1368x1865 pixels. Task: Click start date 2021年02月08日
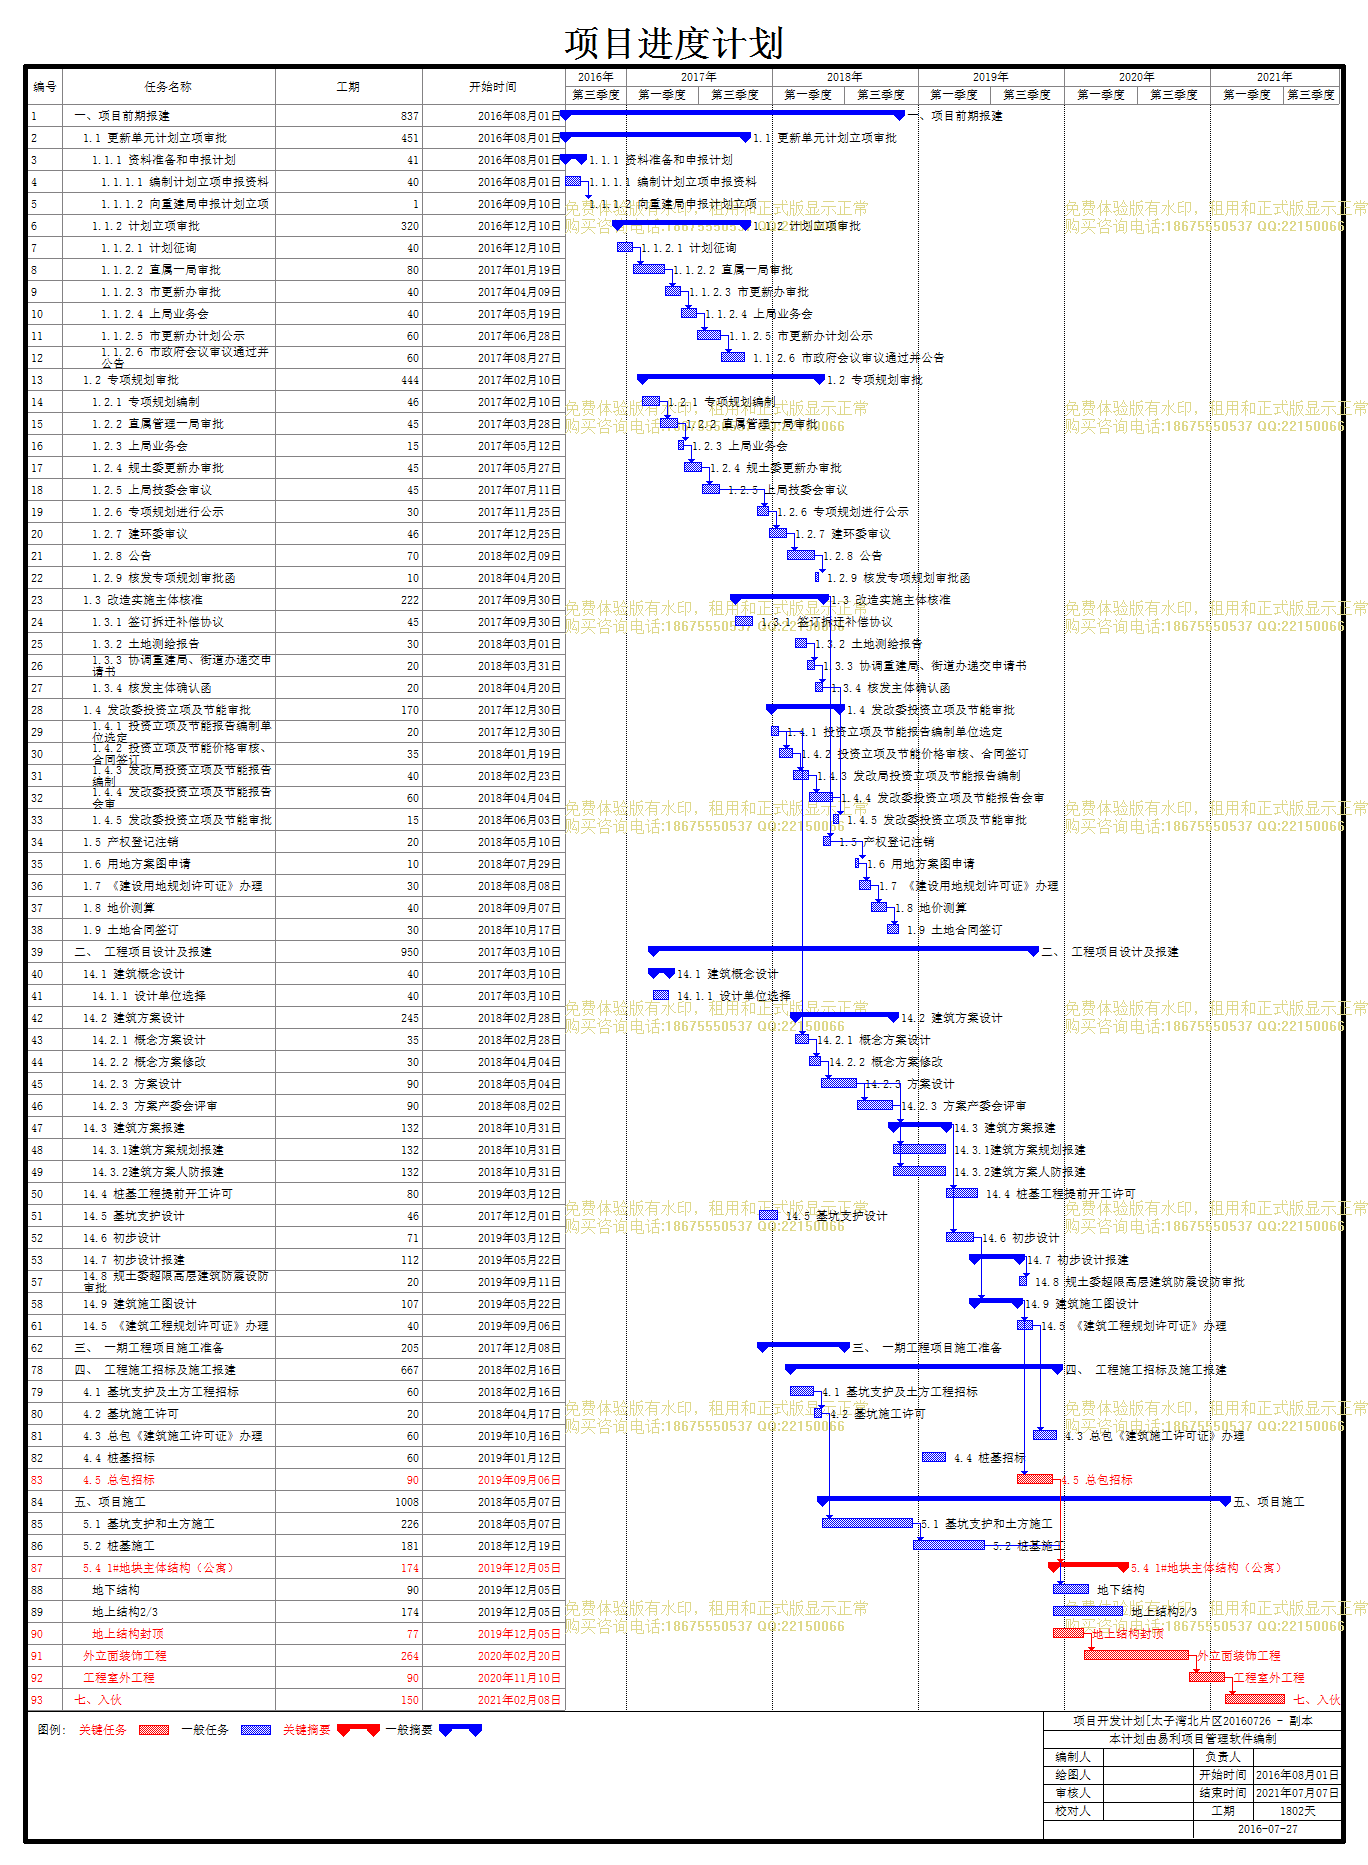pyautogui.click(x=519, y=1700)
